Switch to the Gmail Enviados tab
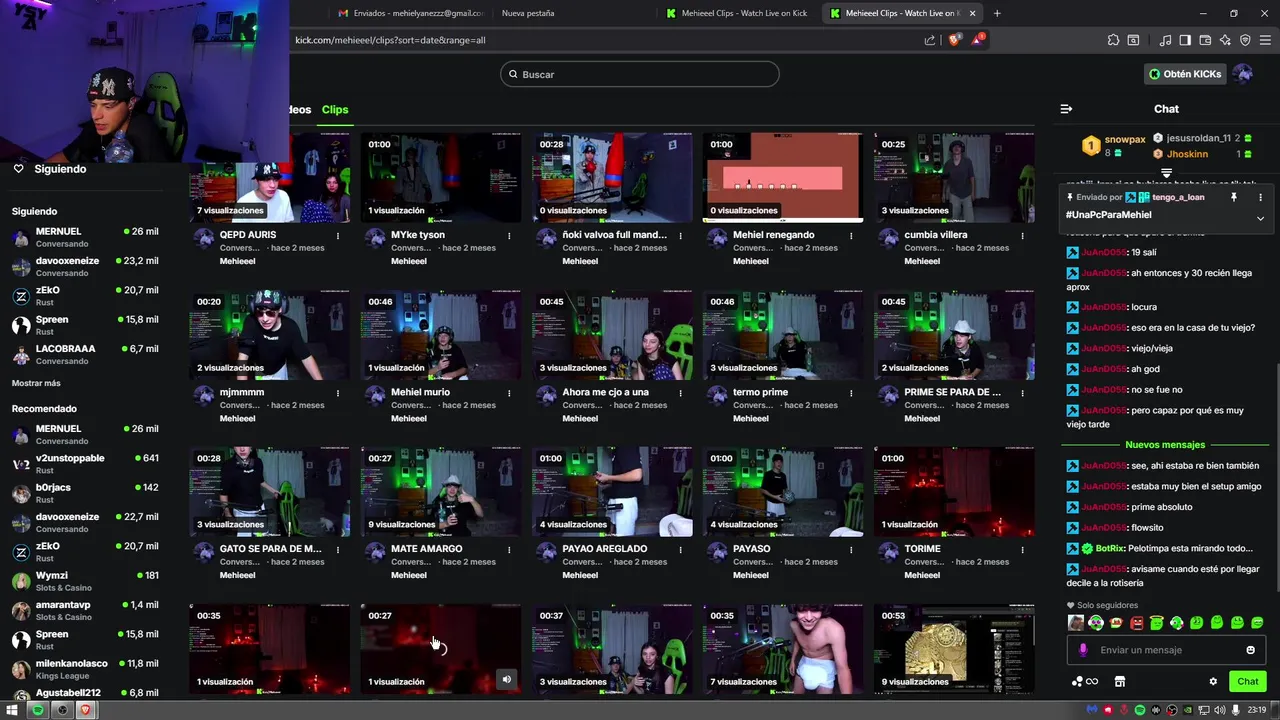The image size is (1280, 720). tap(410, 13)
